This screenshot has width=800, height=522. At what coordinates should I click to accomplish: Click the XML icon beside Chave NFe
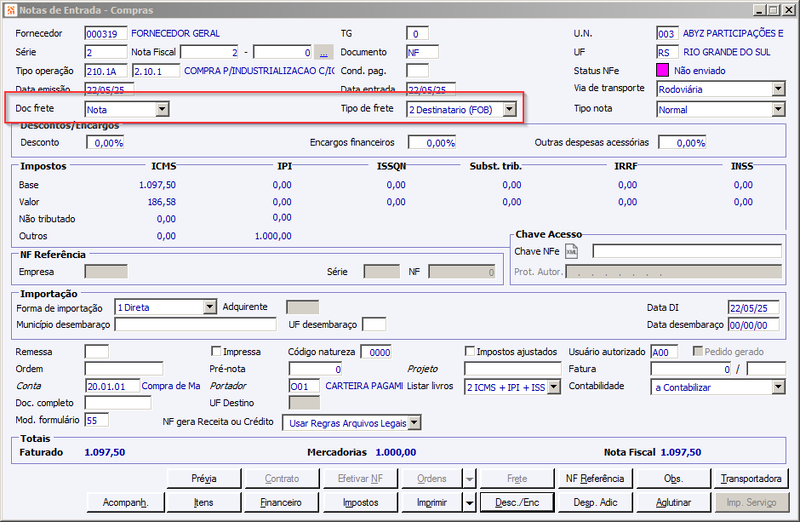571,252
